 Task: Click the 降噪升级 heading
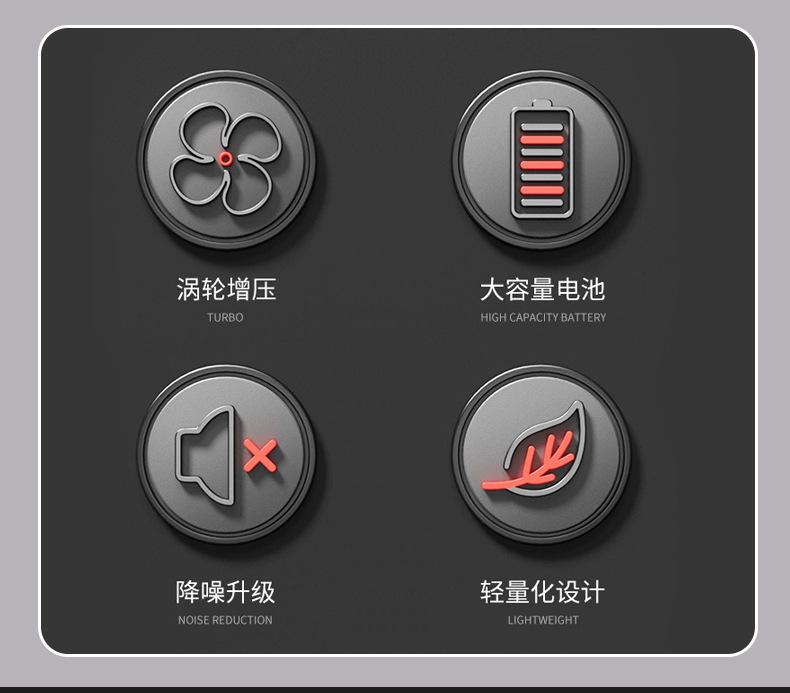click(x=225, y=592)
